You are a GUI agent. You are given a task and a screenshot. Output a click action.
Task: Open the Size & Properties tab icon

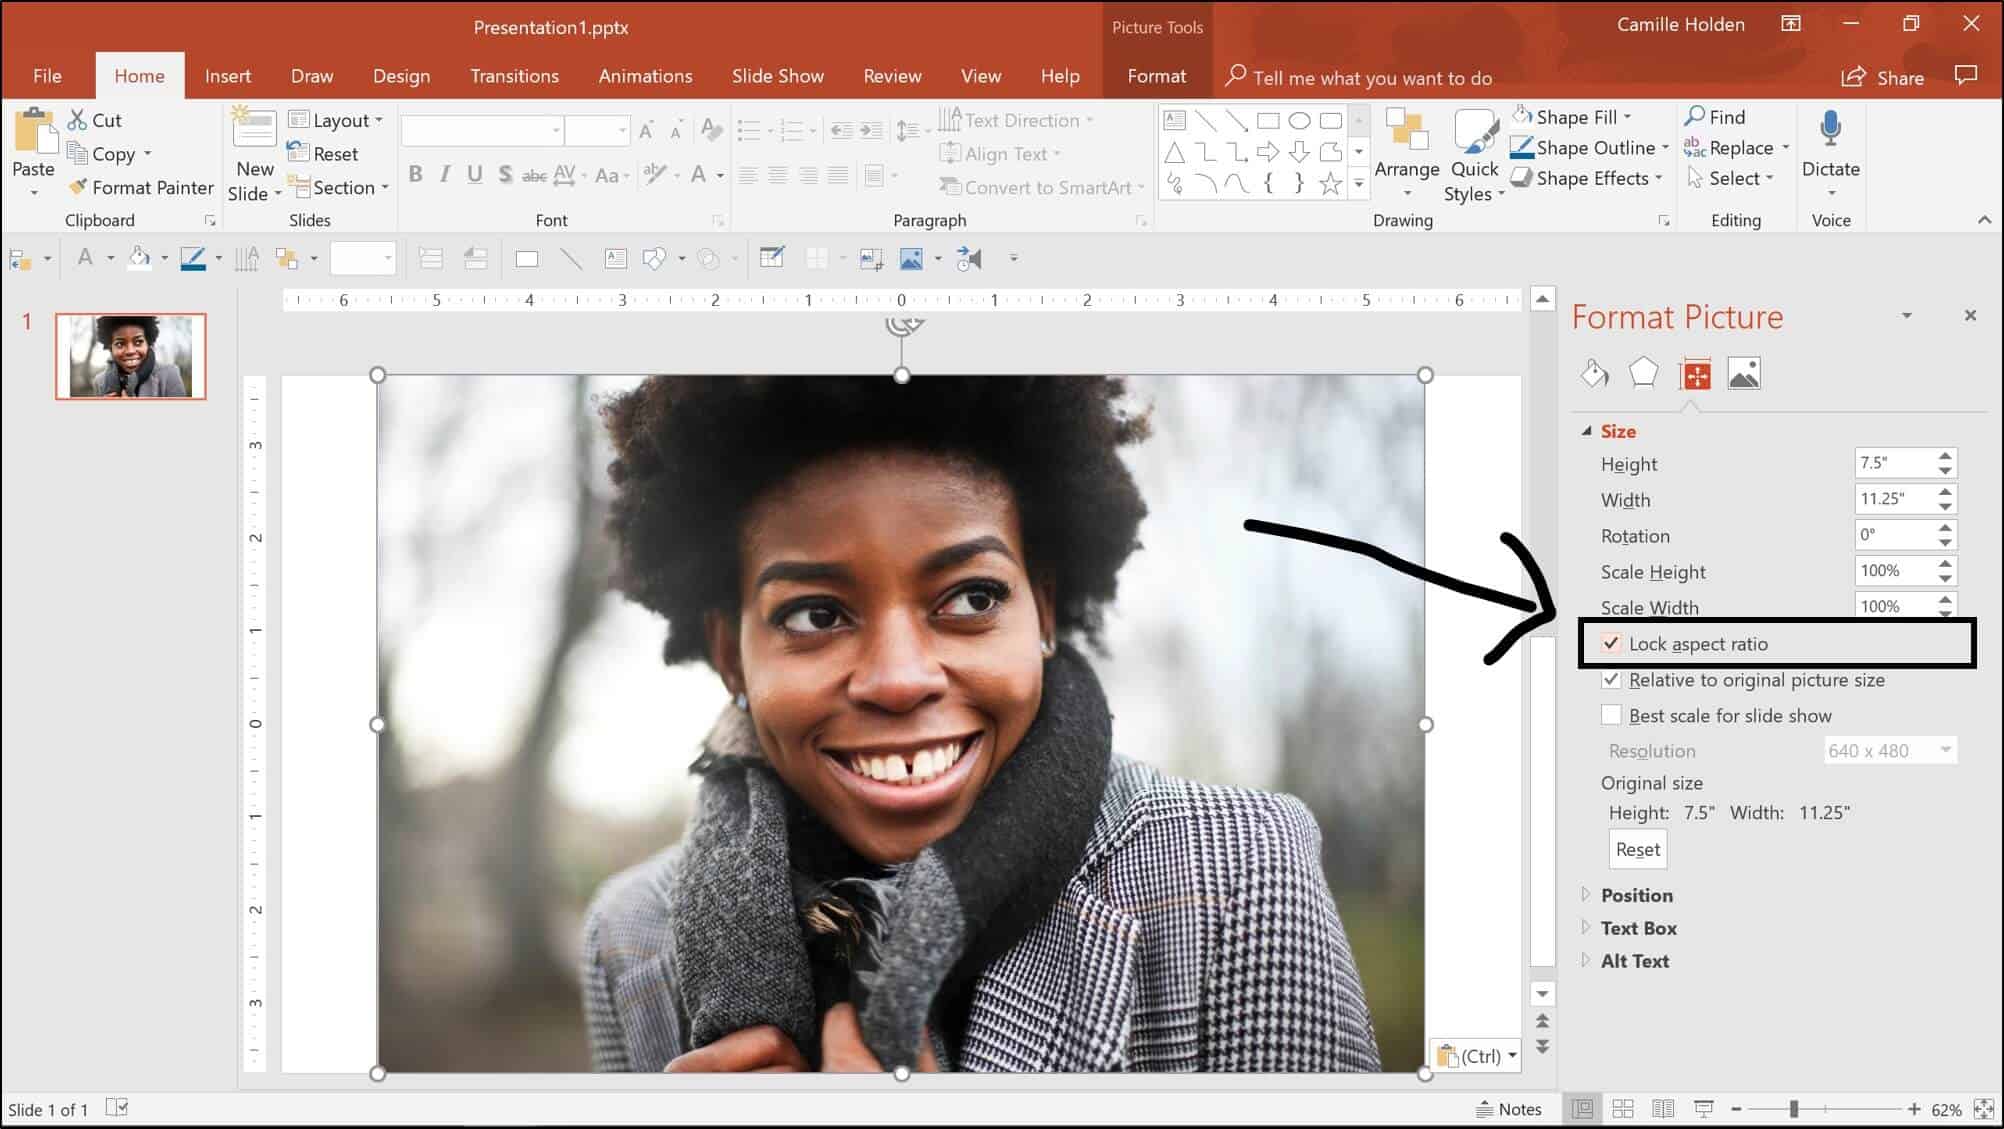click(1696, 374)
